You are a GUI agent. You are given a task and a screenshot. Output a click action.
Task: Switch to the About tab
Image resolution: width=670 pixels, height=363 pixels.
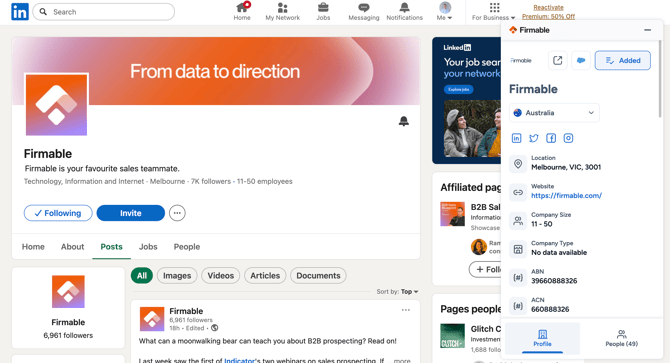click(72, 247)
